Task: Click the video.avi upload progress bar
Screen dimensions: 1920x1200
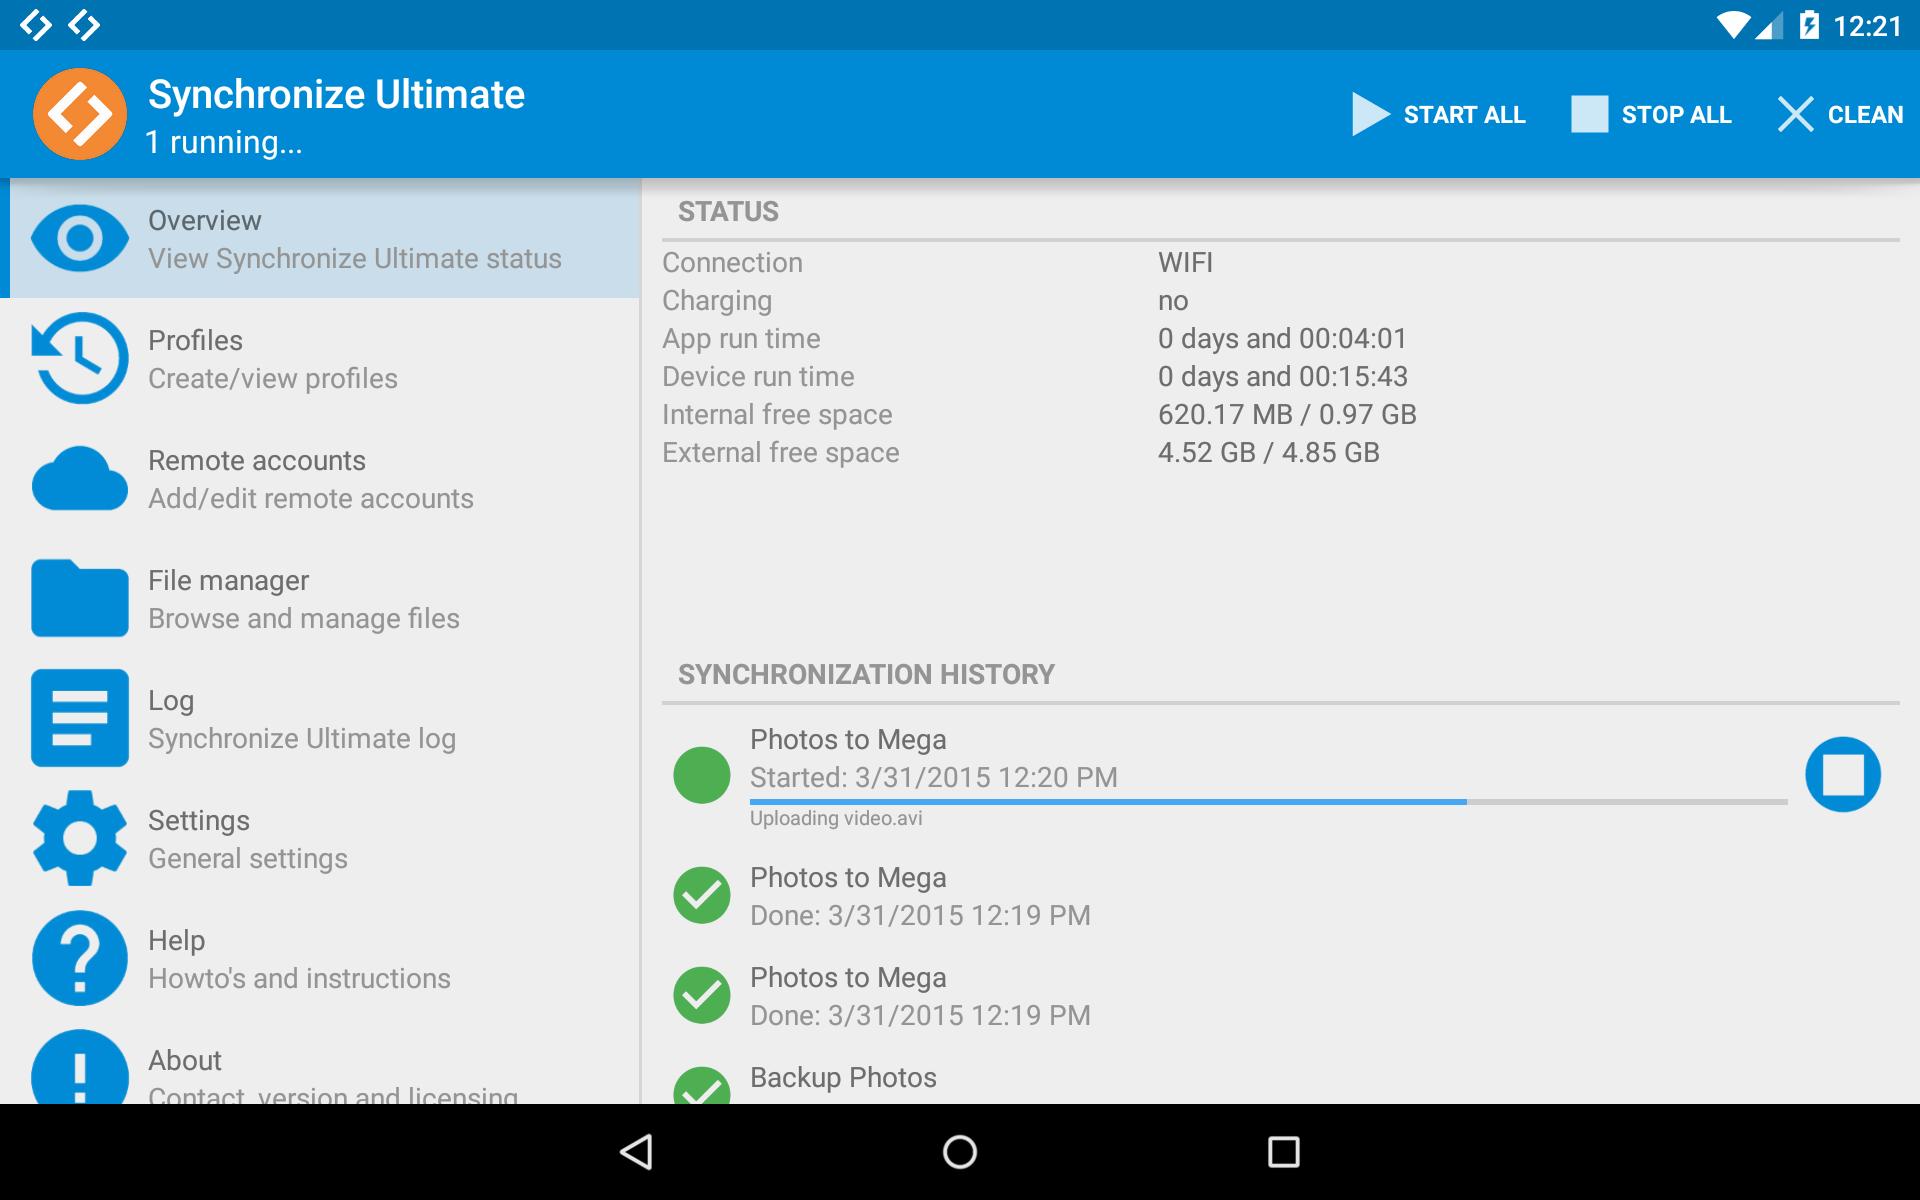Action: pos(1268,802)
